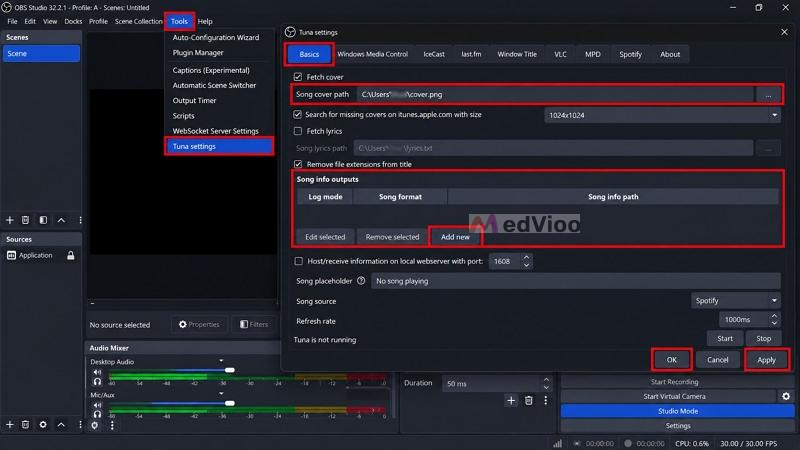The width and height of the screenshot is (800, 450).
Task: Click Remove selected button
Action: click(x=392, y=237)
